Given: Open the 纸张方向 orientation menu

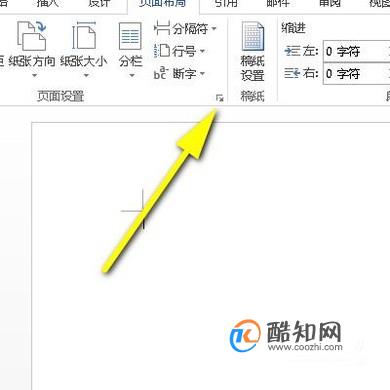Looking at the screenshot, I should tap(32, 49).
